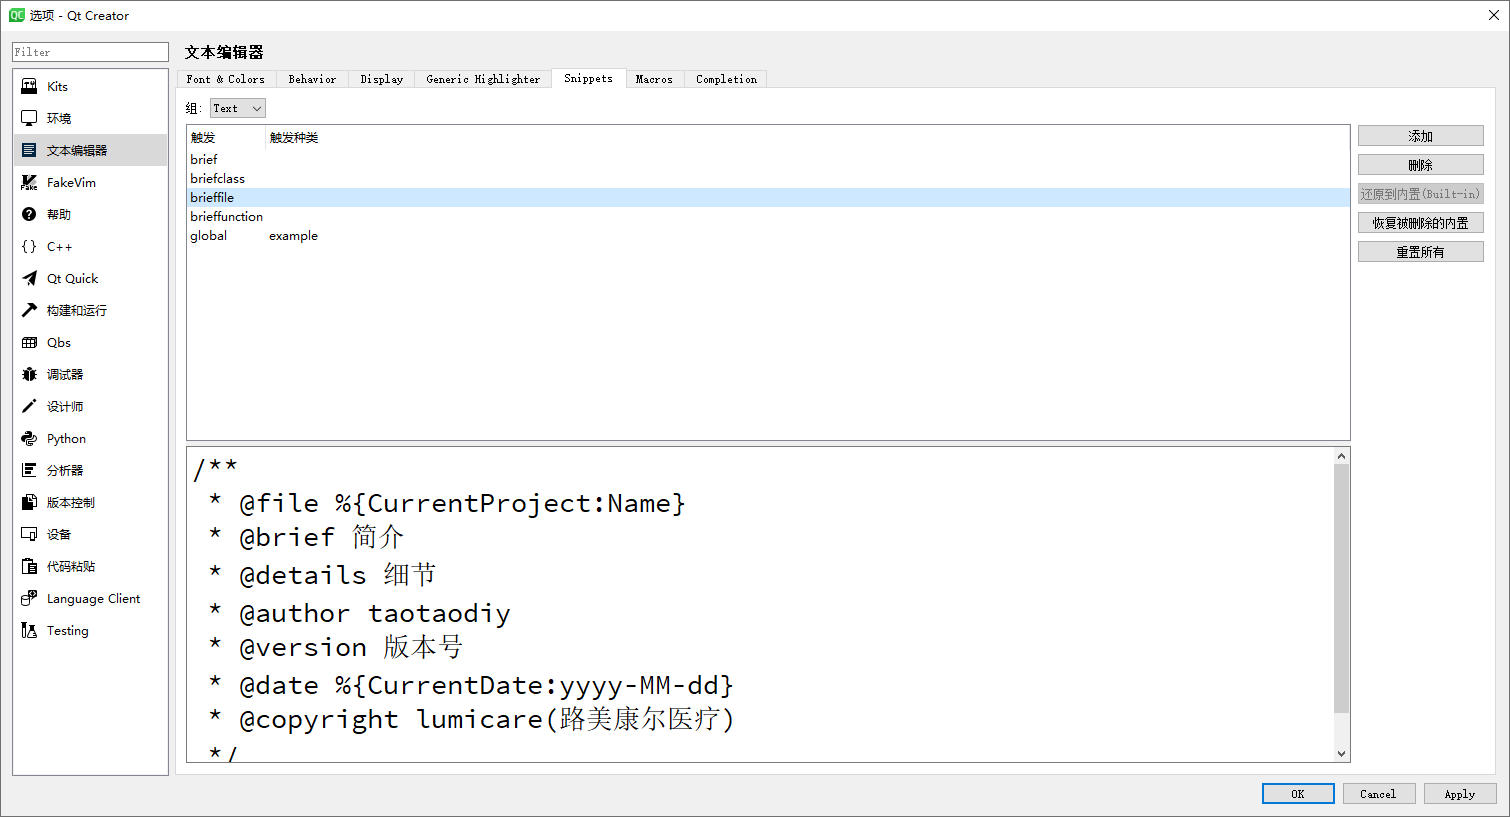Select the brieffile snippet row

click(768, 197)
